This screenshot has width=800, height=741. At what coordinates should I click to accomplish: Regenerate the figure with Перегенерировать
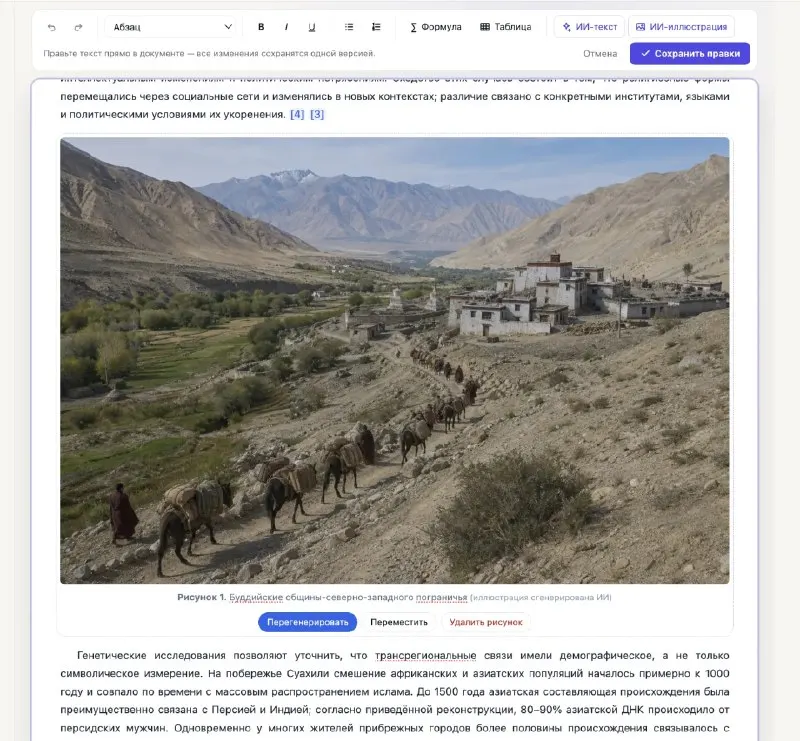click(307, 622)
